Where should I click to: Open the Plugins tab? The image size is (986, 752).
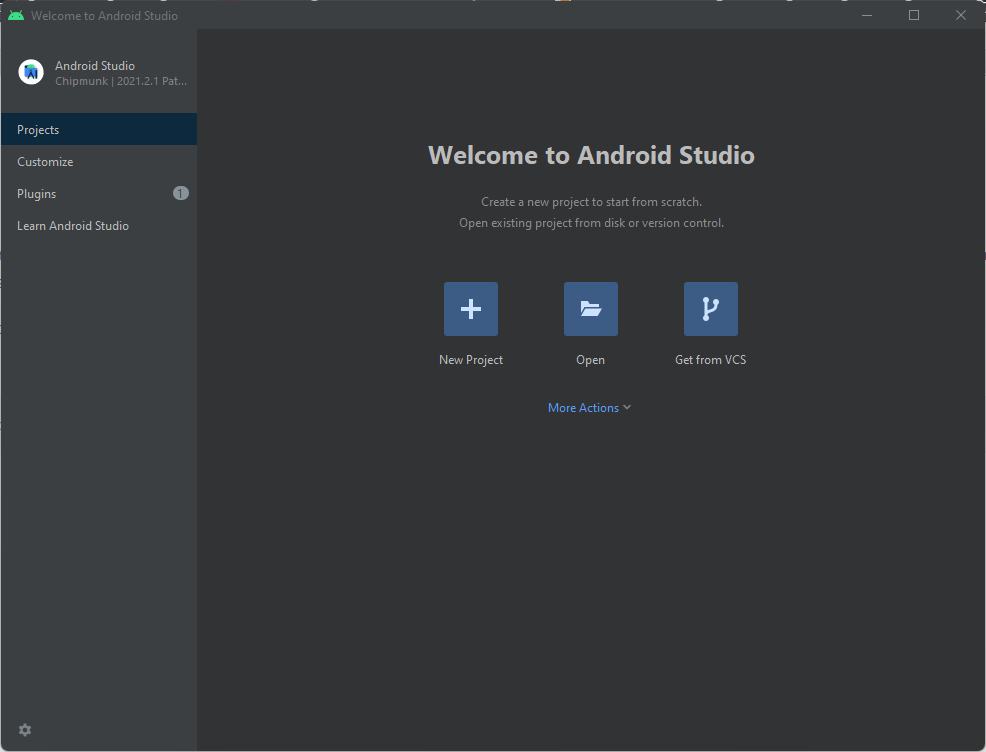[x=99, y=194]
